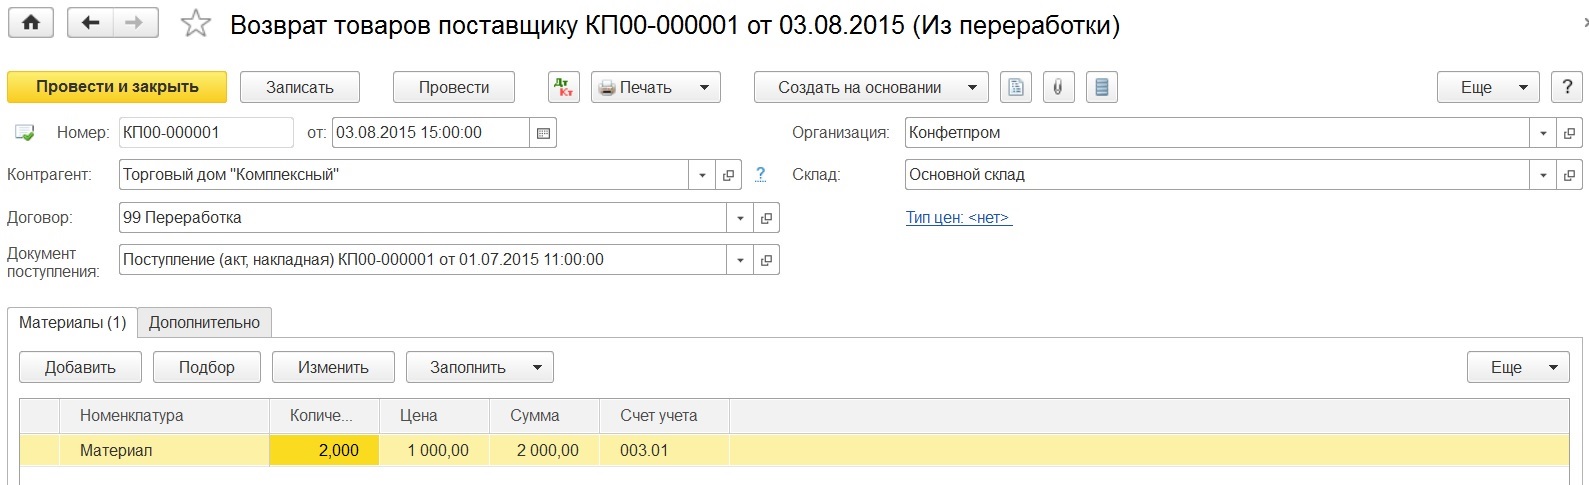Click the Номер input field

click(x=205, y=132)
